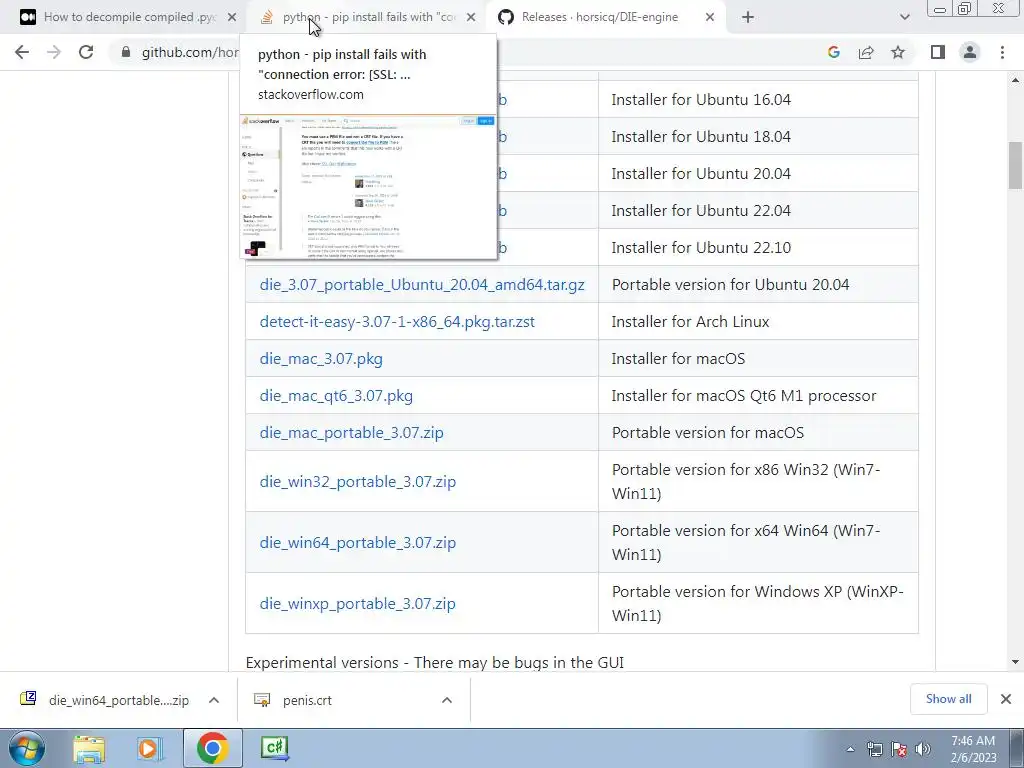The height and width of the screenshot is (768, 1024).
Task: Click 'Installer for Ubuntu 18.04' text
Action: 701,136
